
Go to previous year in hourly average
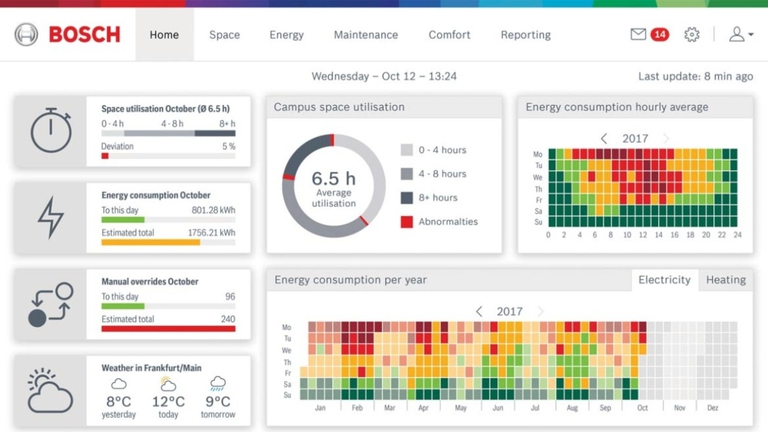point(604,139)
